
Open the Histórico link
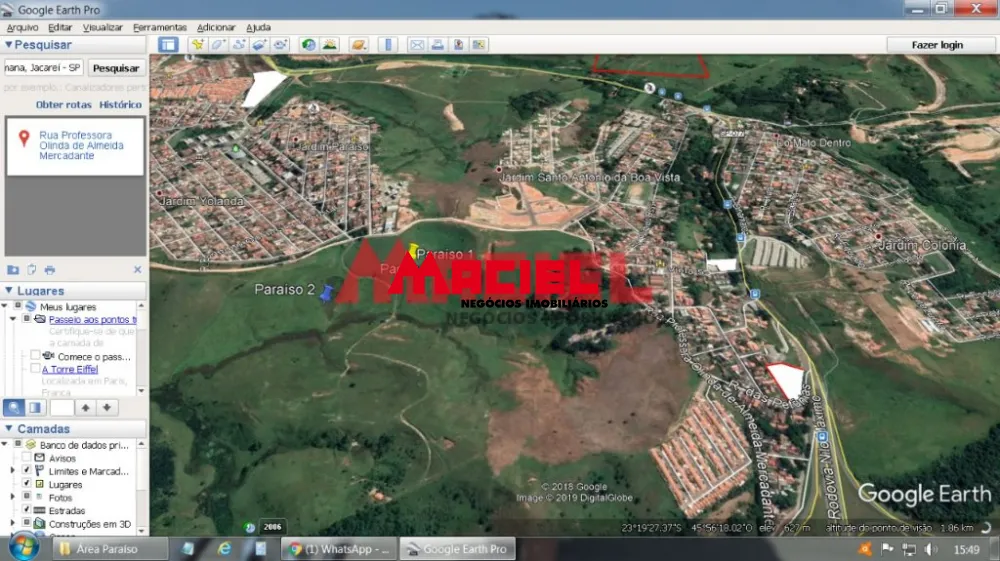[120, 104]
